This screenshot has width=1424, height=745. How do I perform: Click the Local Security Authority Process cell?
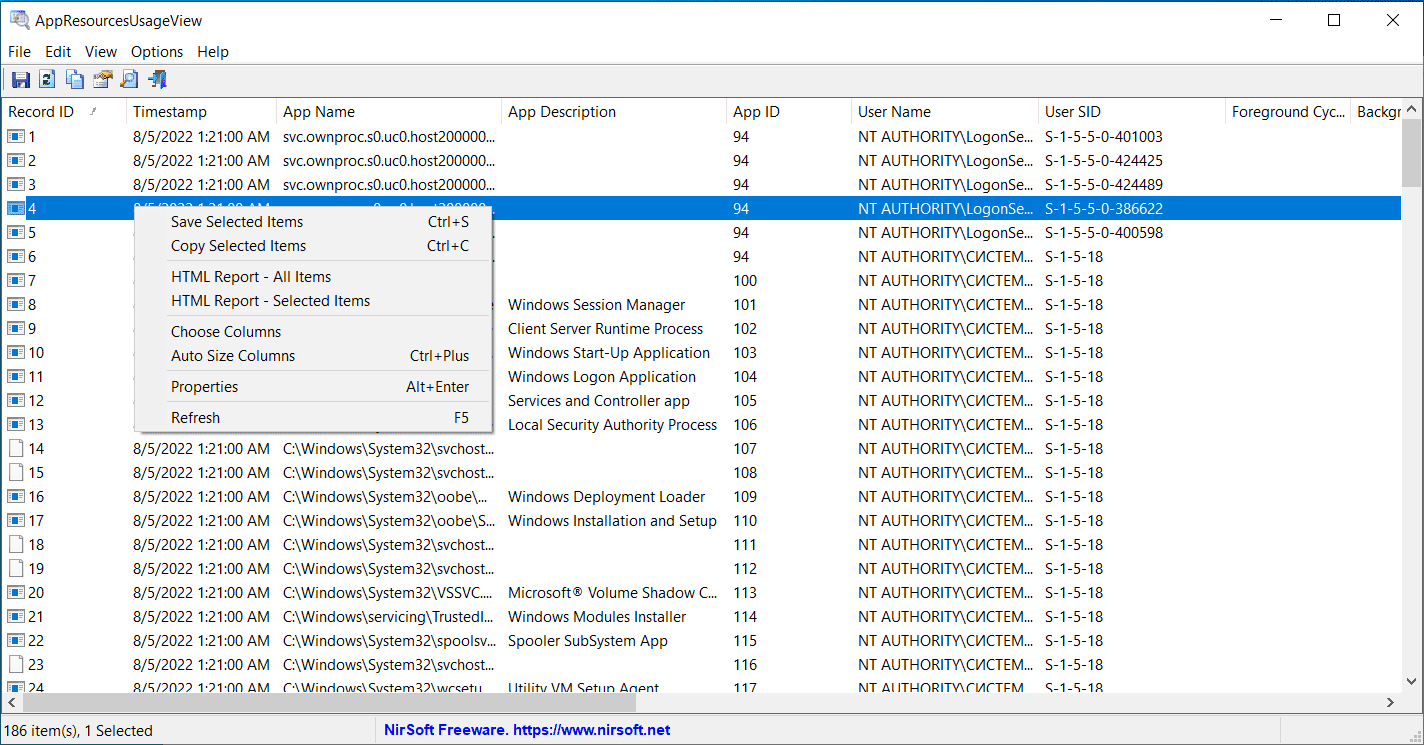(612, 425)
